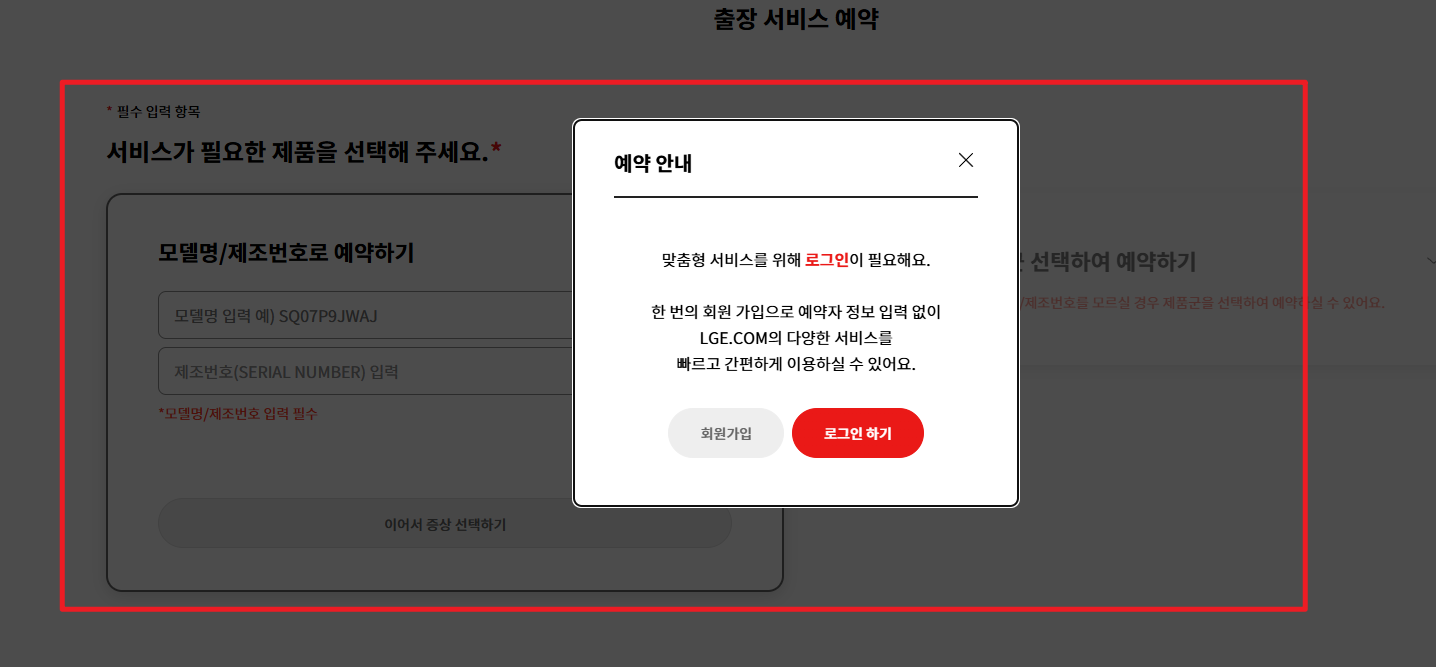Click the 필수 입력 항목 note
This screenshot has width=1436, height=667.
(x=153, y=111)
